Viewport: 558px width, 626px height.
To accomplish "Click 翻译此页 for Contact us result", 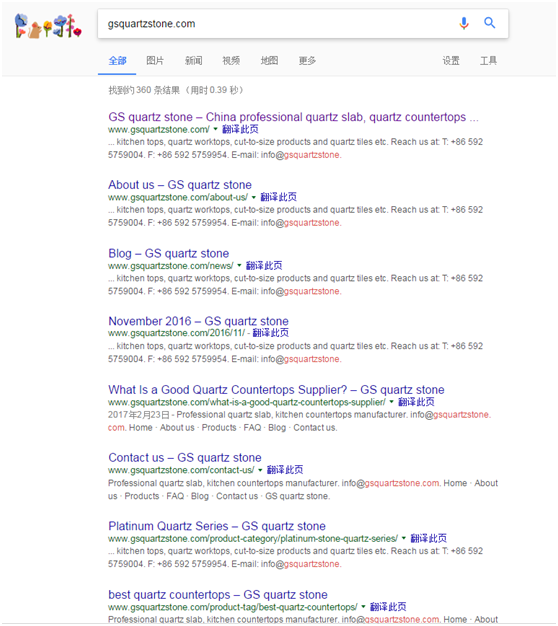I will (285, 470).
